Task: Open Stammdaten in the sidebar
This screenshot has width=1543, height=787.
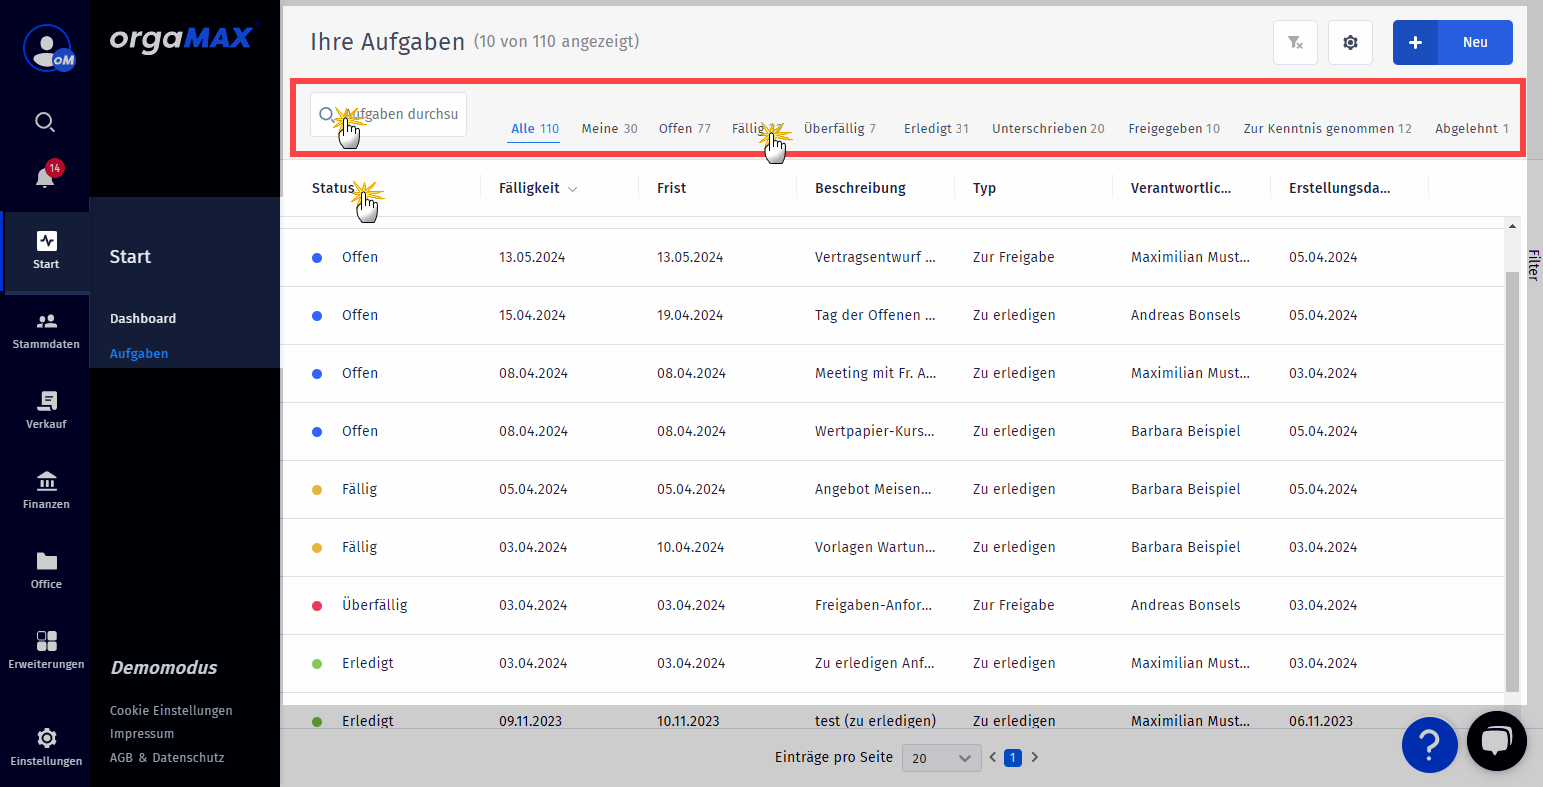Action: point(46,331)
